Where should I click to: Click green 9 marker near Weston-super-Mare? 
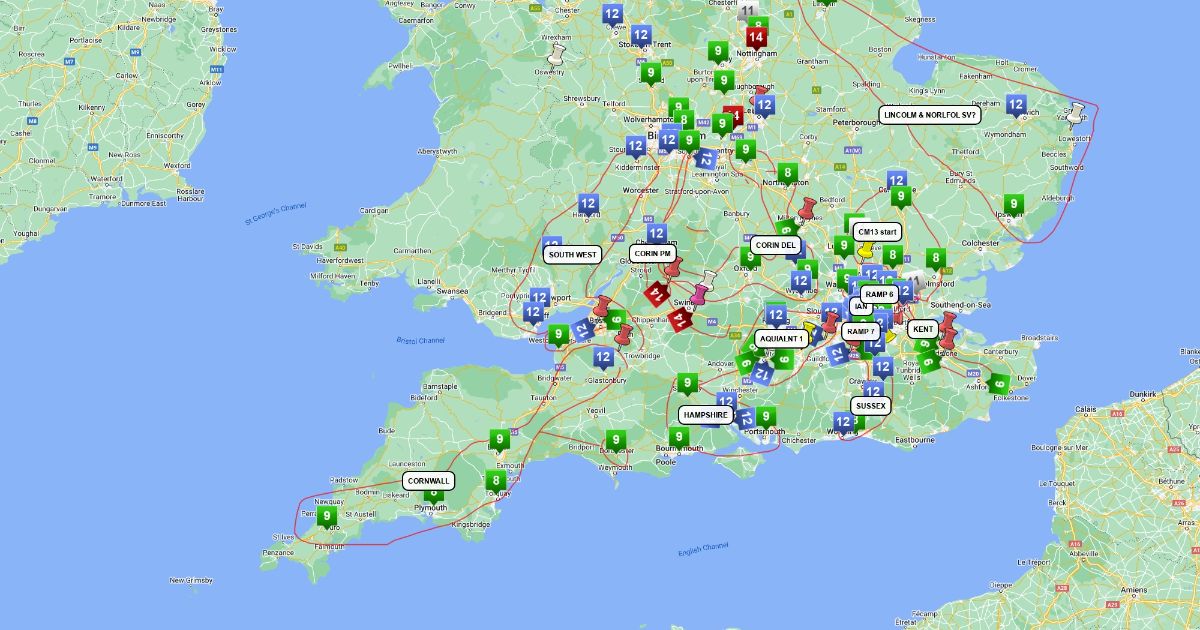558,333
